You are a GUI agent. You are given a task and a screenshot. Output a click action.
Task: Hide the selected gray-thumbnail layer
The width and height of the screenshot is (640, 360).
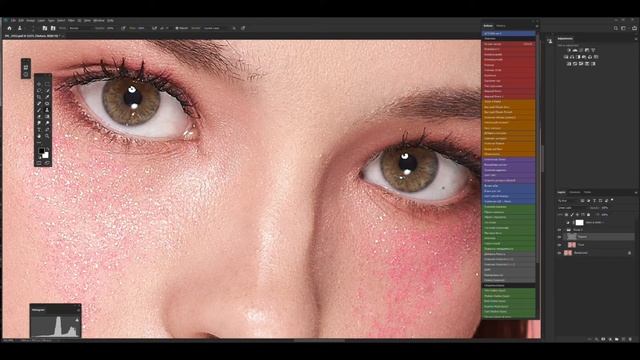pyautogui.click(x=560, y=237)
